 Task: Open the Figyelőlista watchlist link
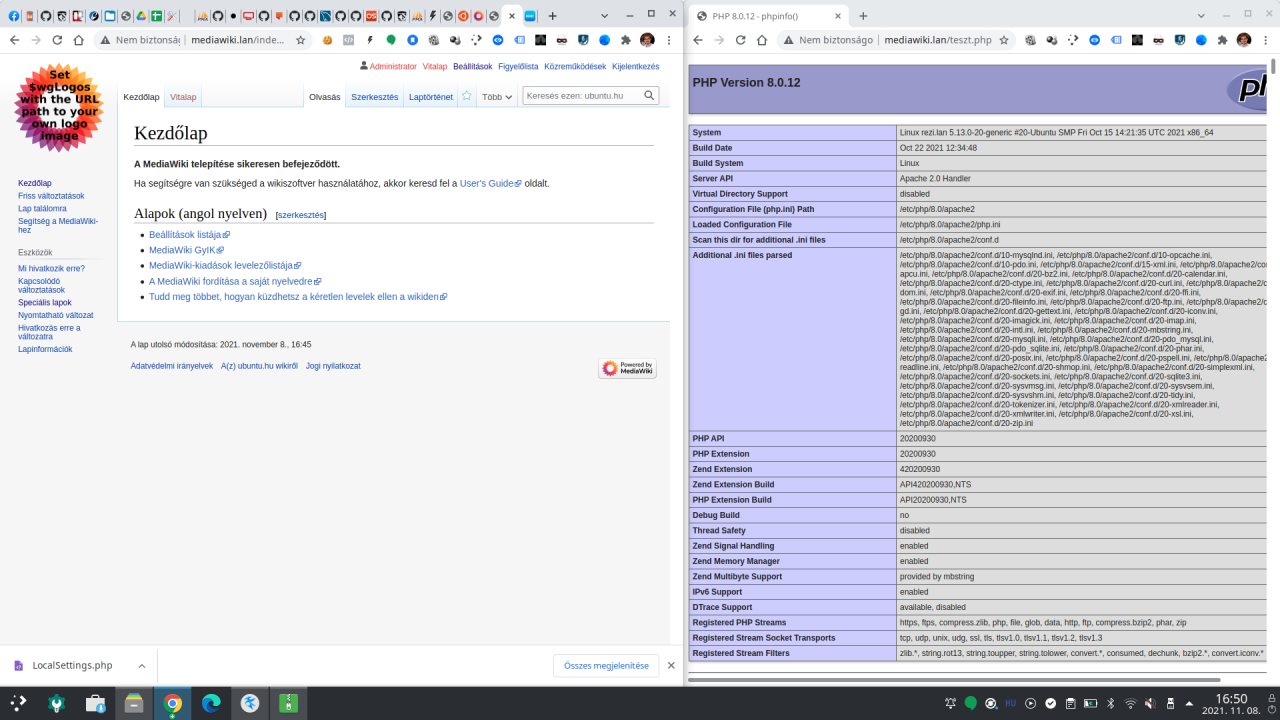[x=518, y=66]
